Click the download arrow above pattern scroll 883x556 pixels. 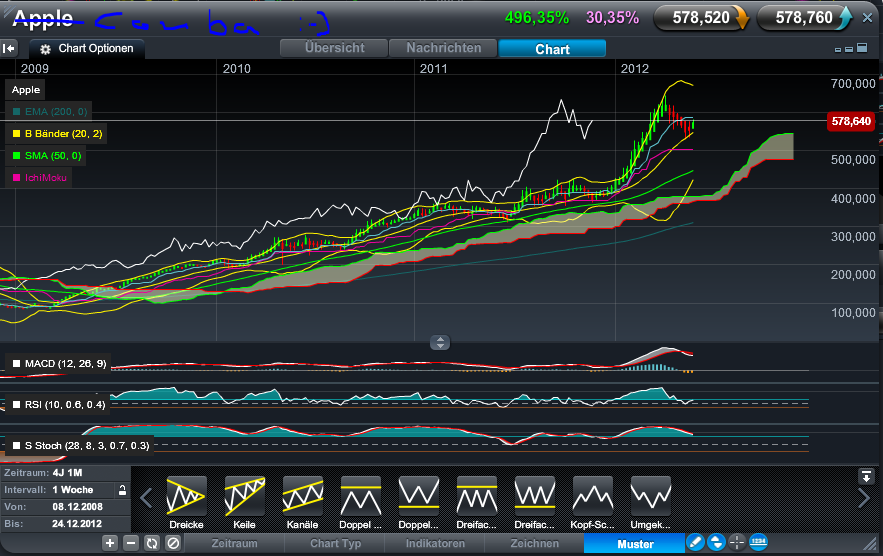click(866, 476)
